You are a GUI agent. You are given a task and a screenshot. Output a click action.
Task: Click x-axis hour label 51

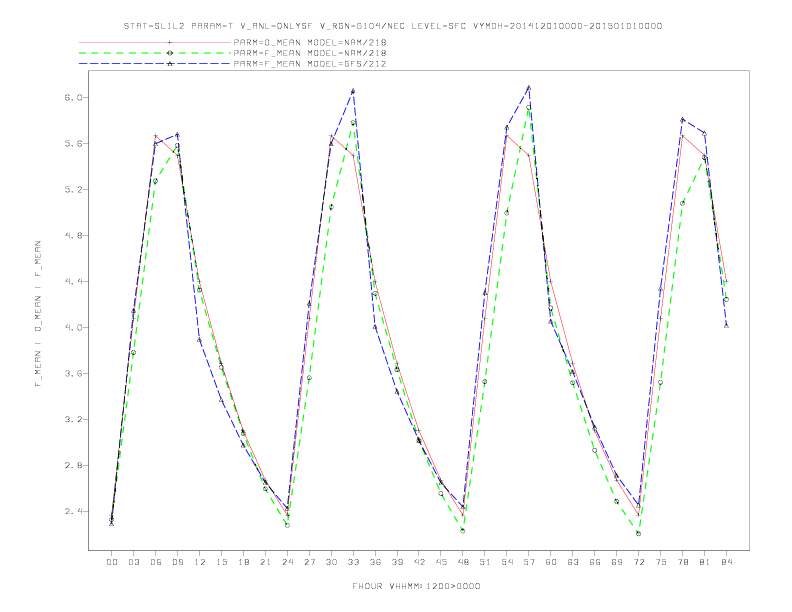(485, 562)
